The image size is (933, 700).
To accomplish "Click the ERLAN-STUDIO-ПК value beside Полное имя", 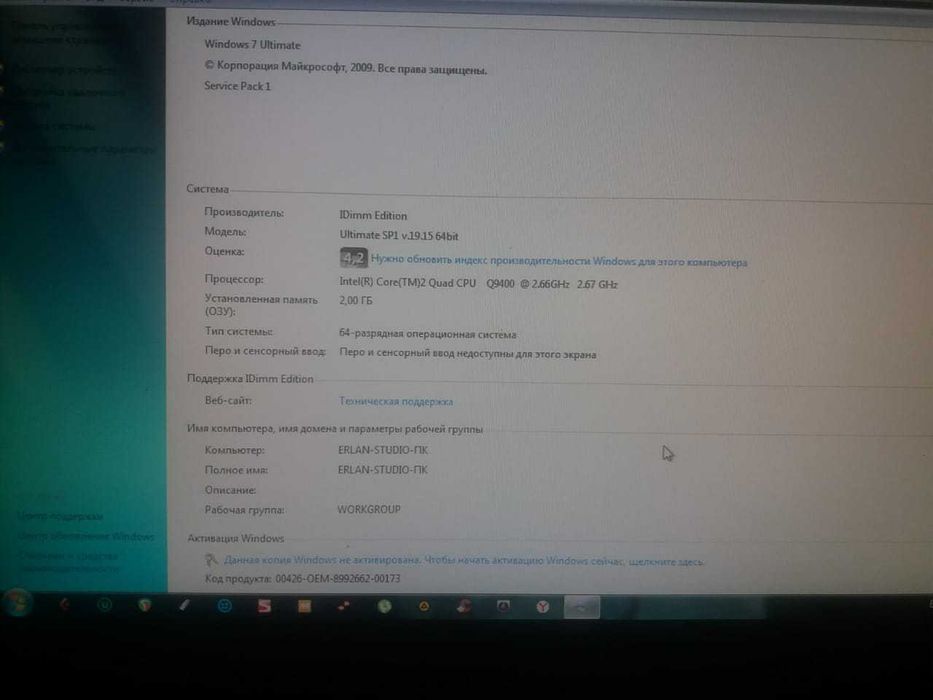I will (383, 470).
